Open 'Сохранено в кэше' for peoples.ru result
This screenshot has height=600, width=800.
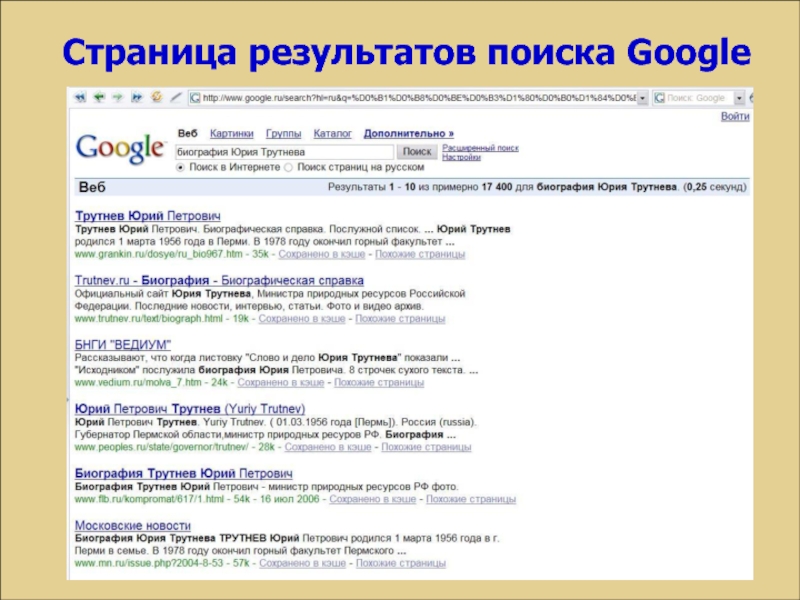point(328,447)
